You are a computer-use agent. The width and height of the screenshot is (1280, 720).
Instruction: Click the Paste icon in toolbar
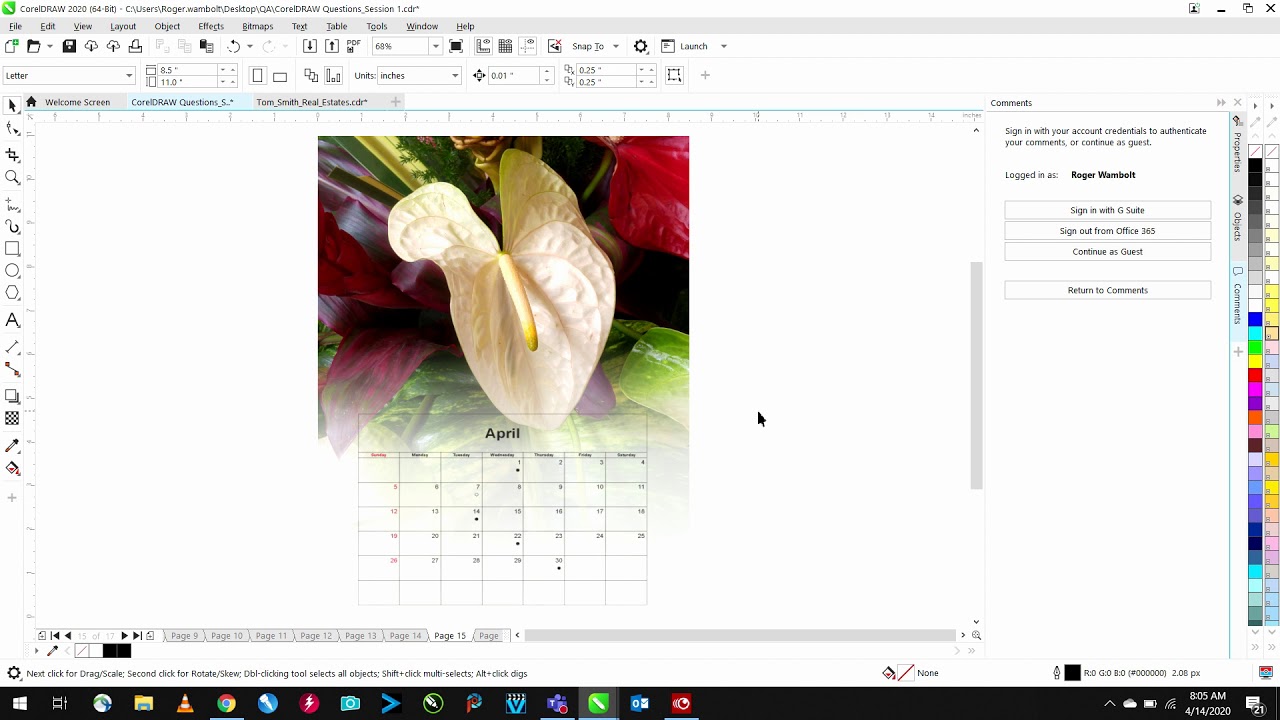click(206, 46)
